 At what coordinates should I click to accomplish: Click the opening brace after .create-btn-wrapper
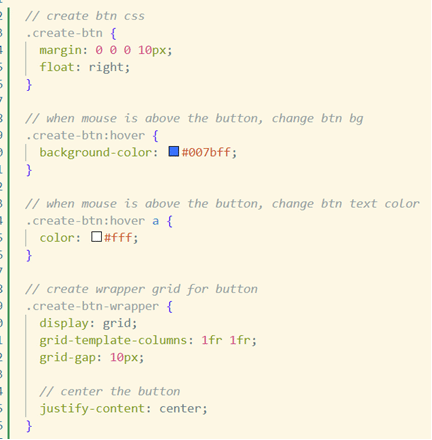coord(170,306)
